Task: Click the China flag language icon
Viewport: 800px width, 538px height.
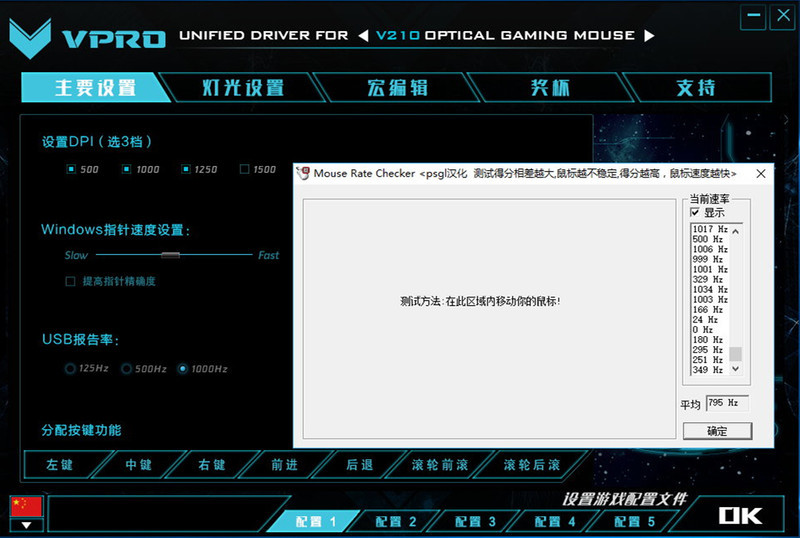Action: 27,506
